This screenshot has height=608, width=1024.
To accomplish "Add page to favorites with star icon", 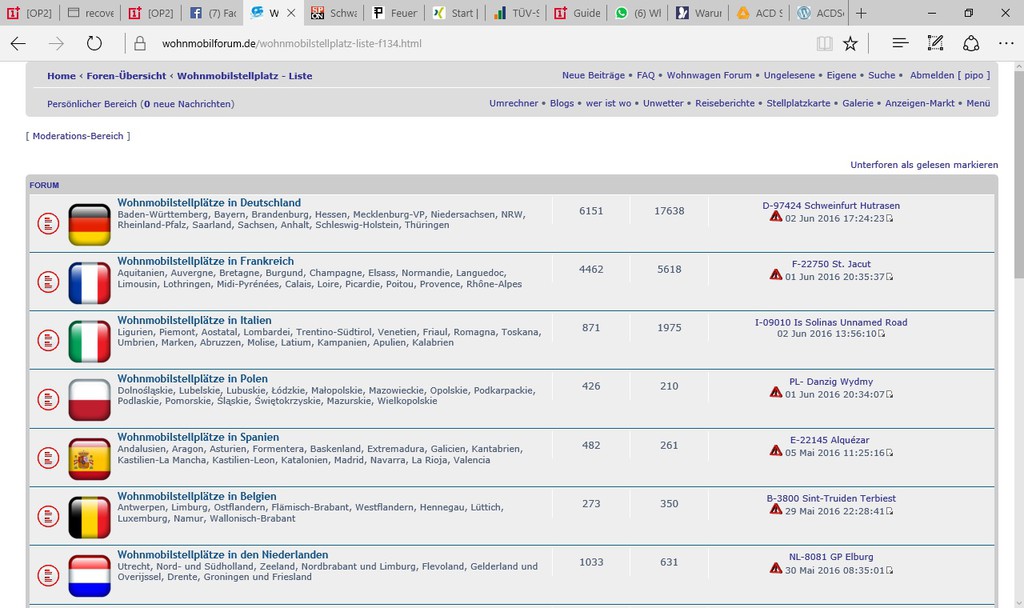I will [x=850, y=43].
